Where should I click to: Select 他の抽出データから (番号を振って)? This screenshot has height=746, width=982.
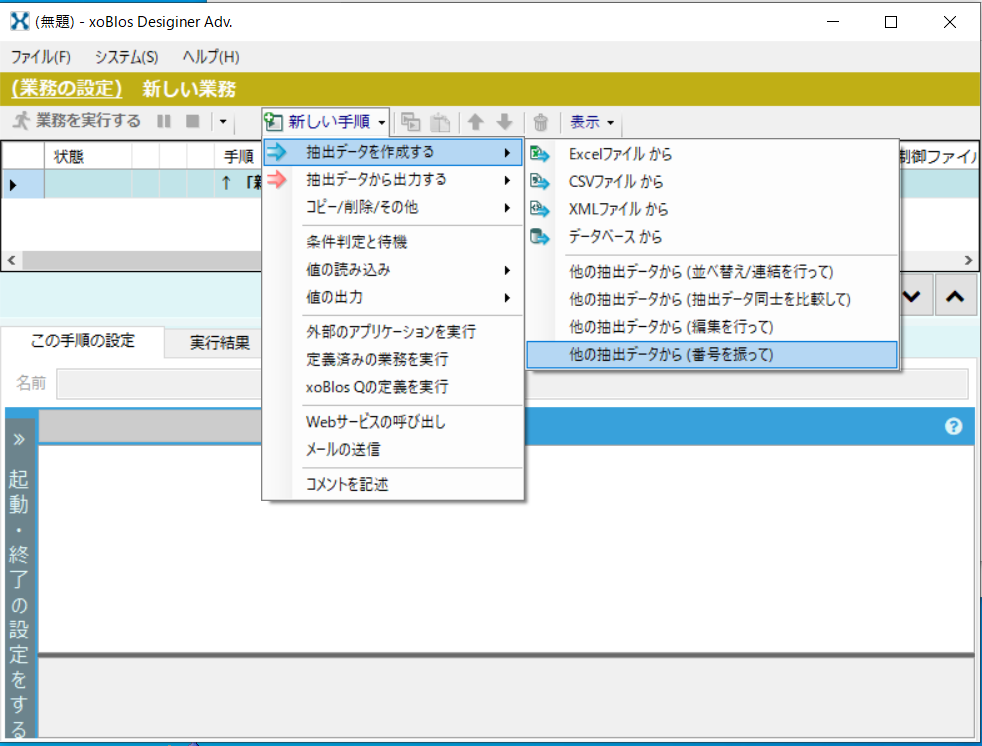(x=712, y=355)
